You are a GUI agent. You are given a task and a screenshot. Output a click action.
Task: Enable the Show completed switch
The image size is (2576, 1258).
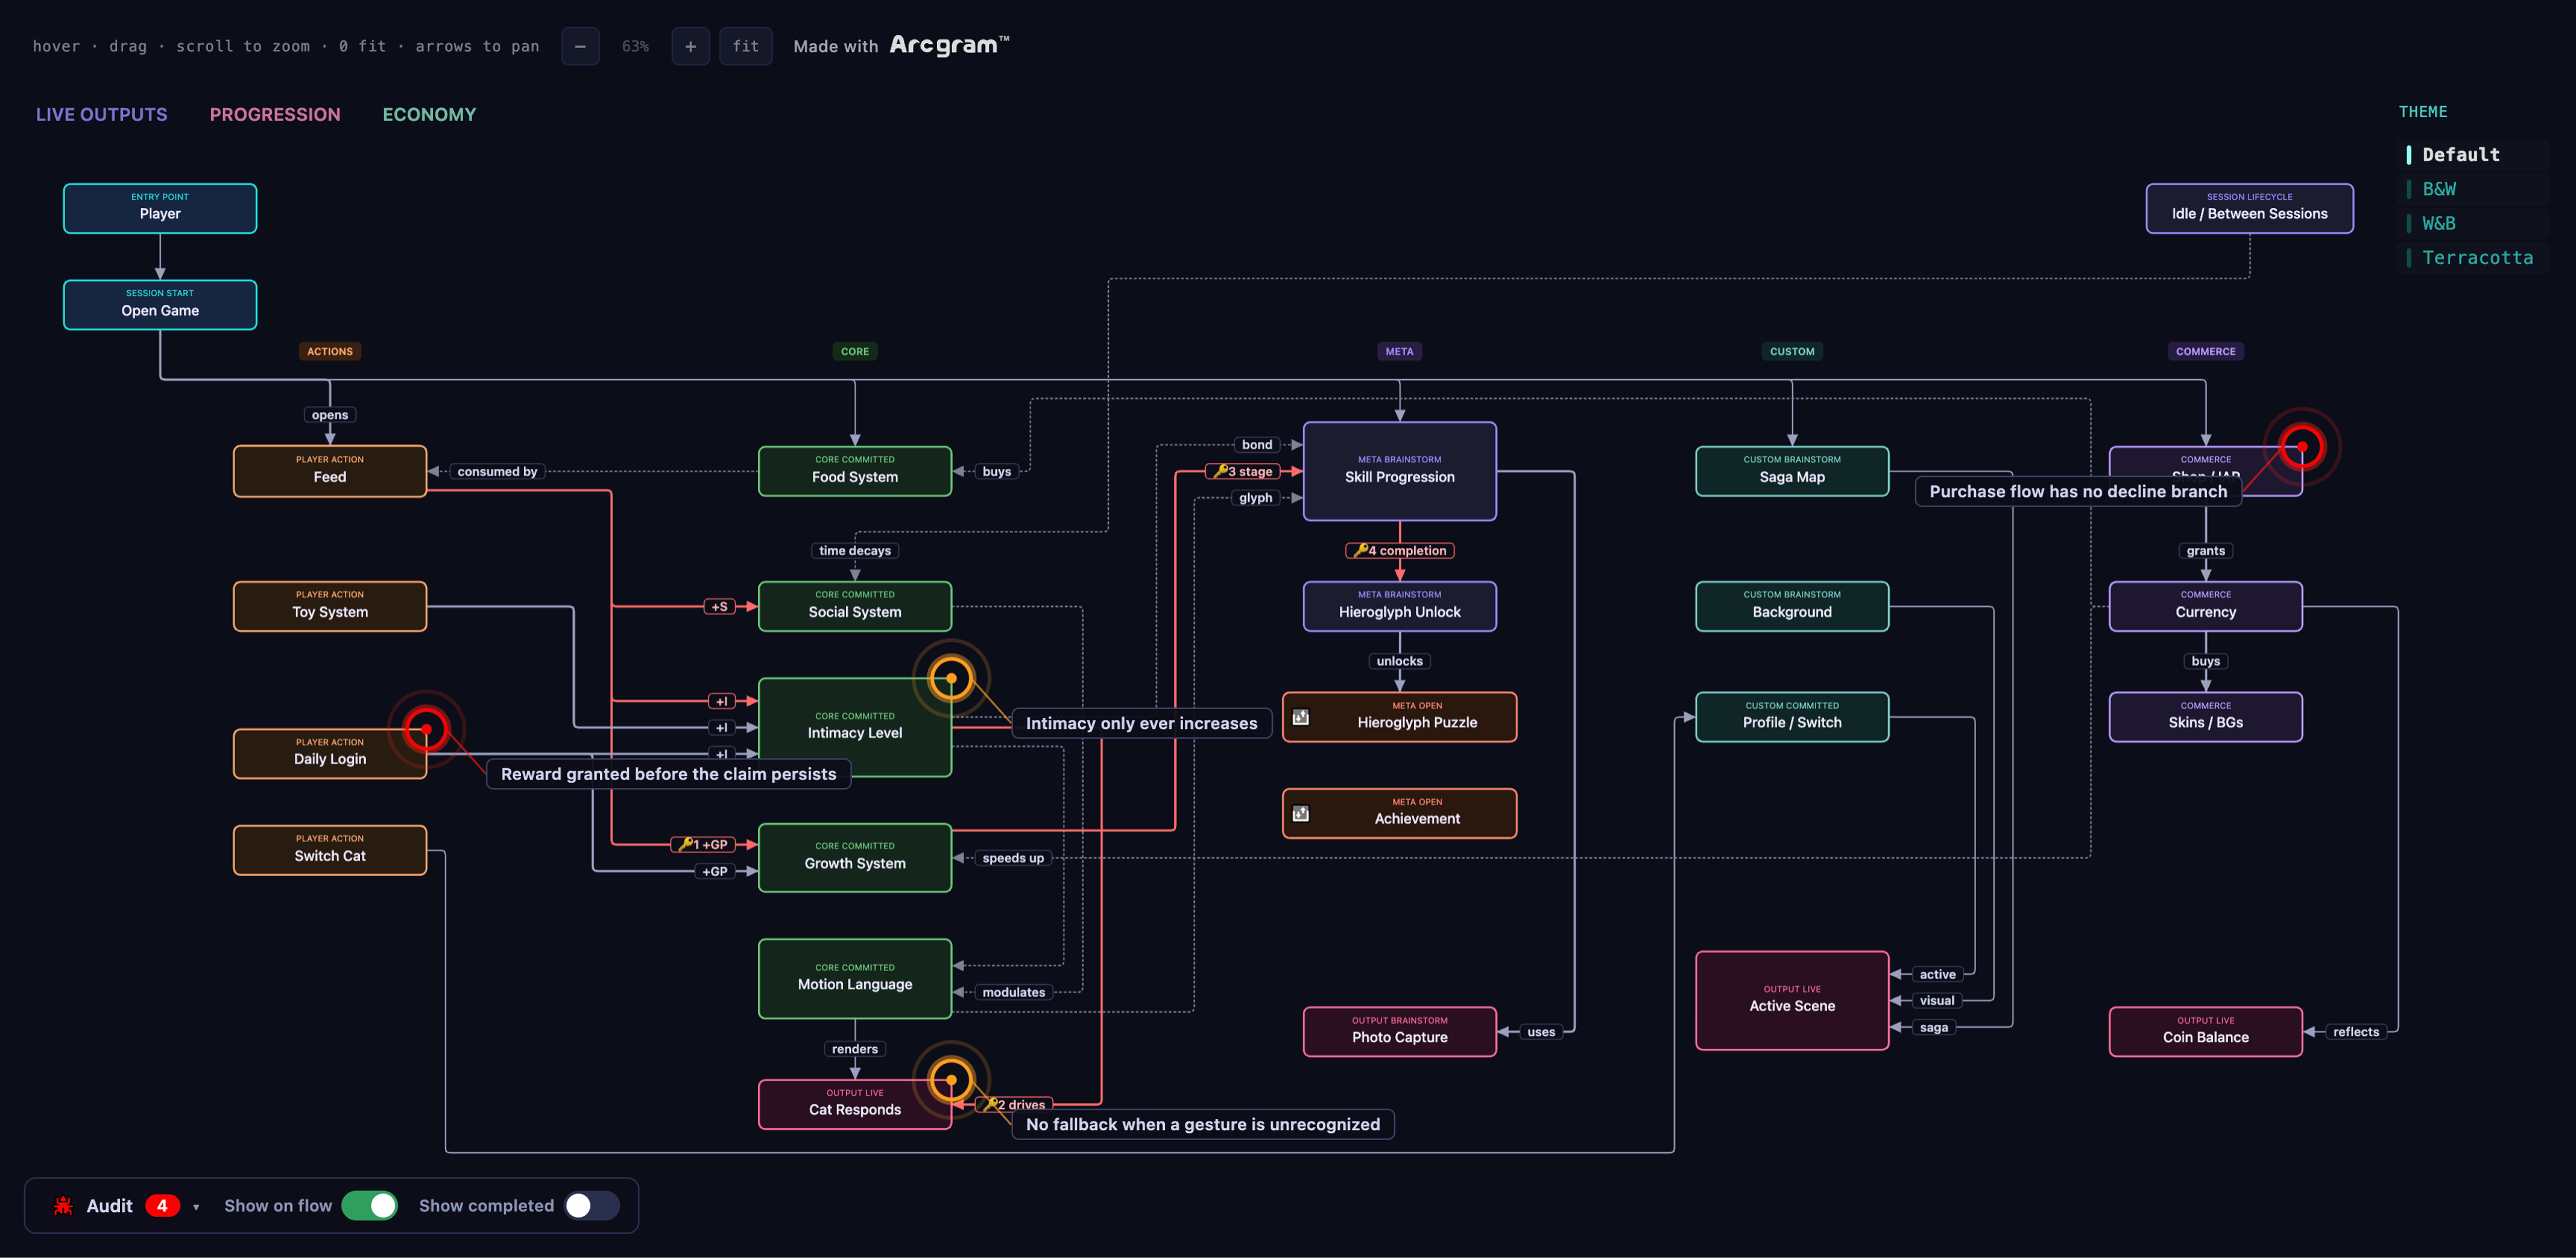[x=591, y=1206]
